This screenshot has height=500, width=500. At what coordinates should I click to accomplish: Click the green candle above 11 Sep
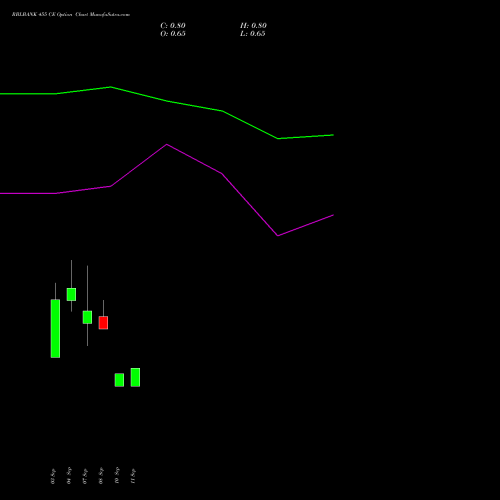135,377
